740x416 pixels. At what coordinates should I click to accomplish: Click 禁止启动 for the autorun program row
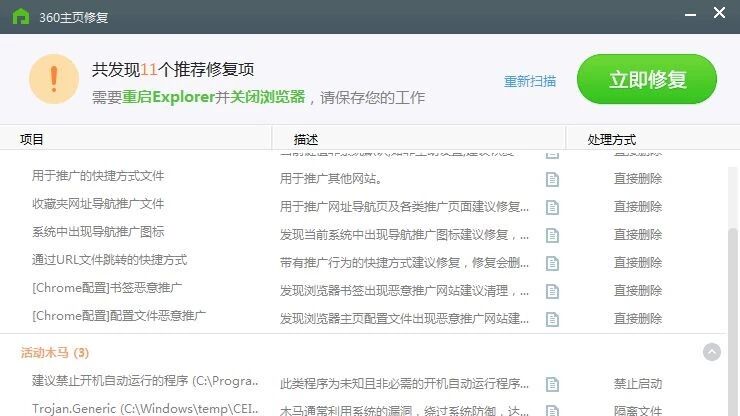[x=638, y=383]
